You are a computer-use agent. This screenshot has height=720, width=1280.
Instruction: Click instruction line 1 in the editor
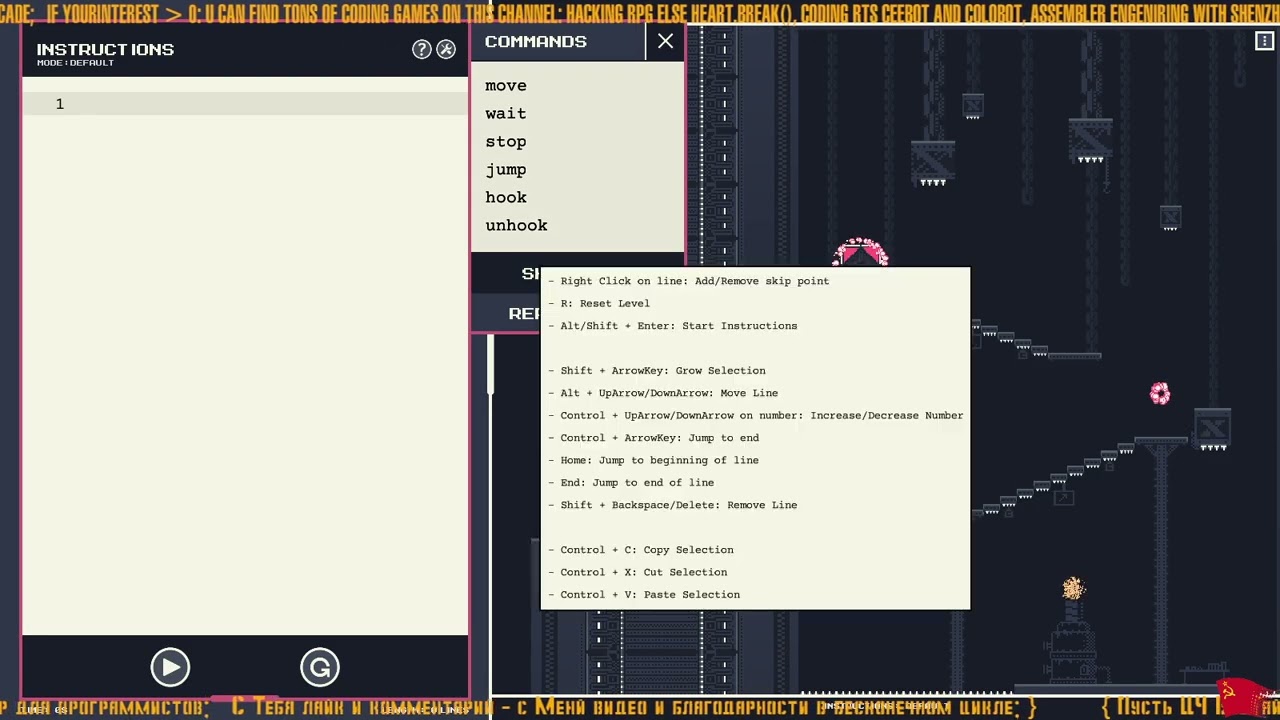[x=245, y=104]
